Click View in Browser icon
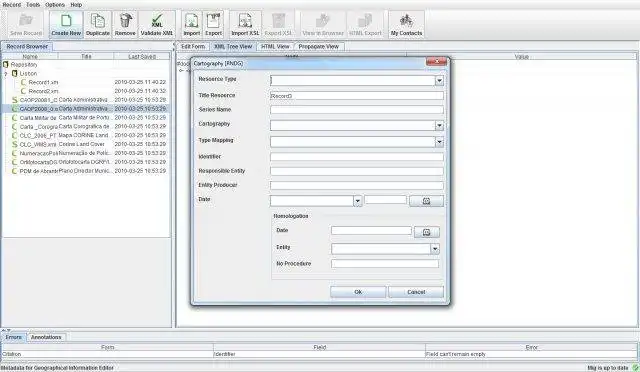The height and width of the screenshot is (372, 640). (x=323, y=25)
